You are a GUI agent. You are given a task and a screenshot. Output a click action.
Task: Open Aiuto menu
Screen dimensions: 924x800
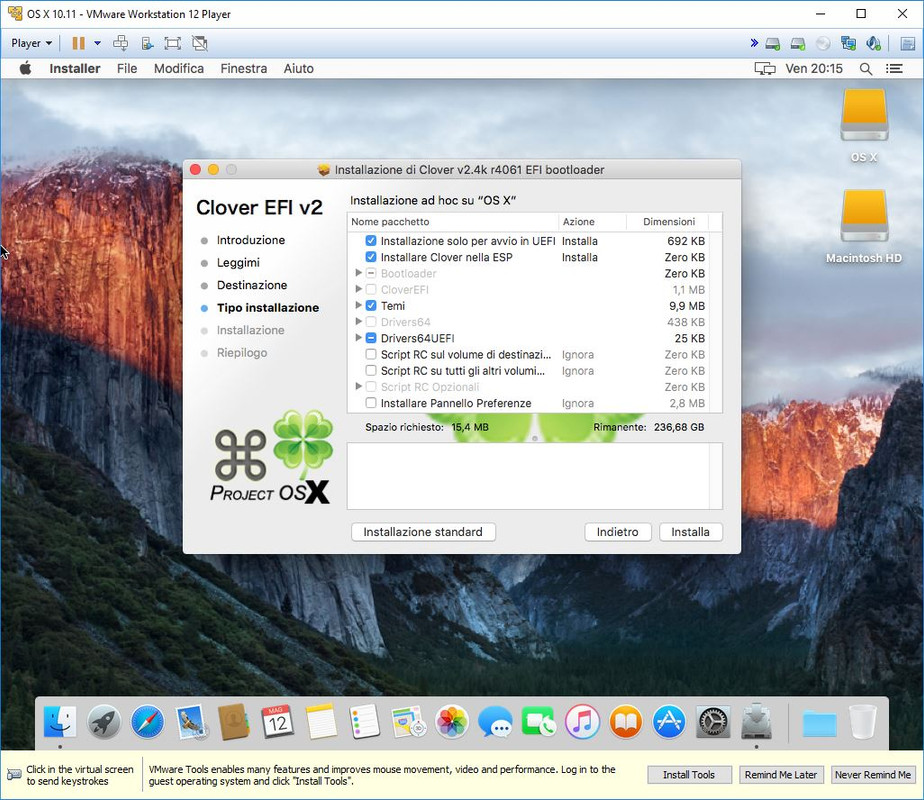[x=298, y=69]
